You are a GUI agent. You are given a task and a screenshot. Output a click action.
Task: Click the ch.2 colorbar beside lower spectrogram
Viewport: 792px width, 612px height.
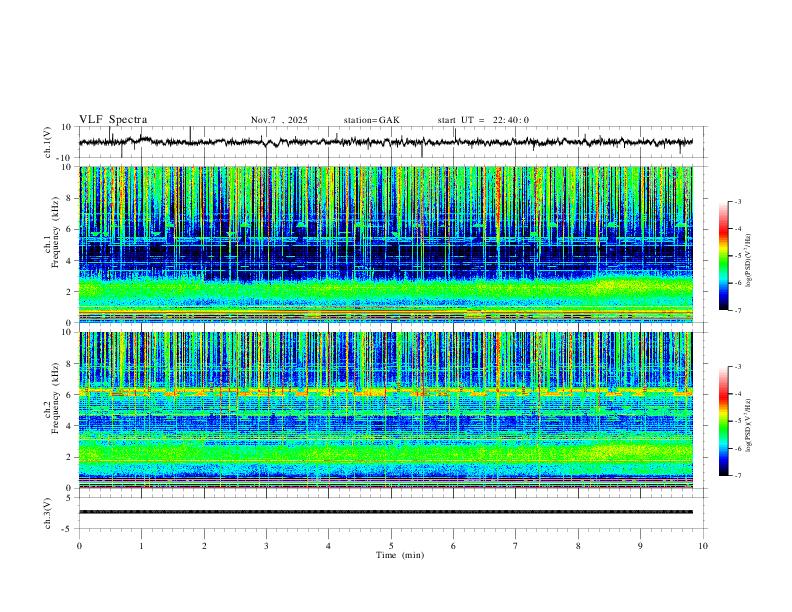(x=724, y=421)
